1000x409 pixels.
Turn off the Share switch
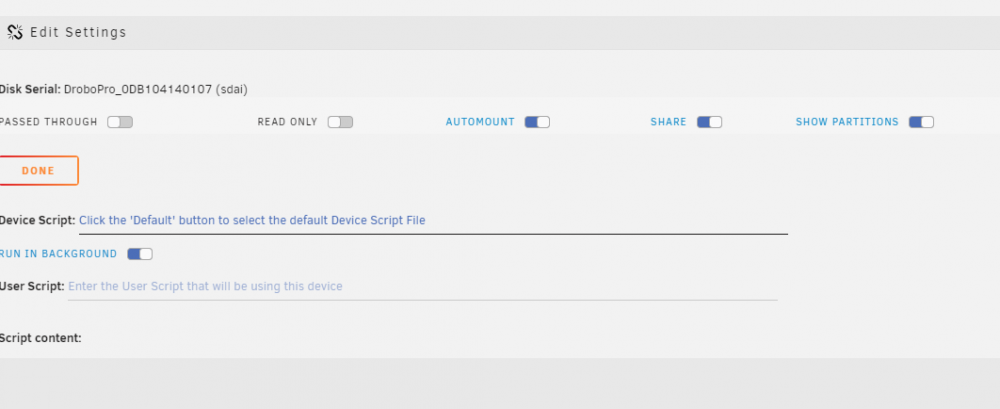coord(709,122)
